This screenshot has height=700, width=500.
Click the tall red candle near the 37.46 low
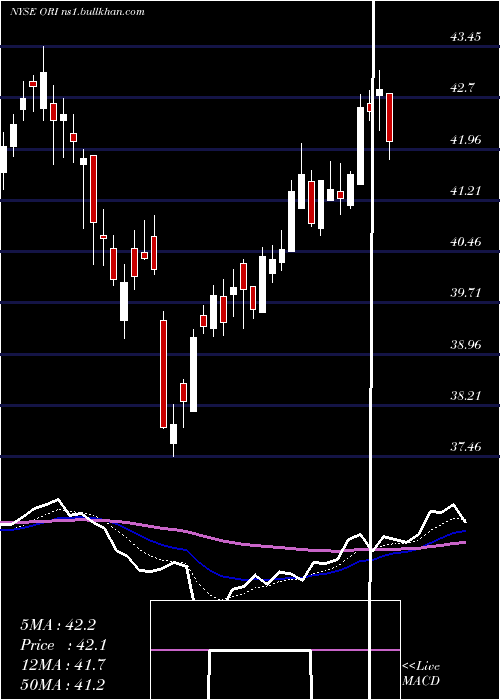[x=163, y=374]
